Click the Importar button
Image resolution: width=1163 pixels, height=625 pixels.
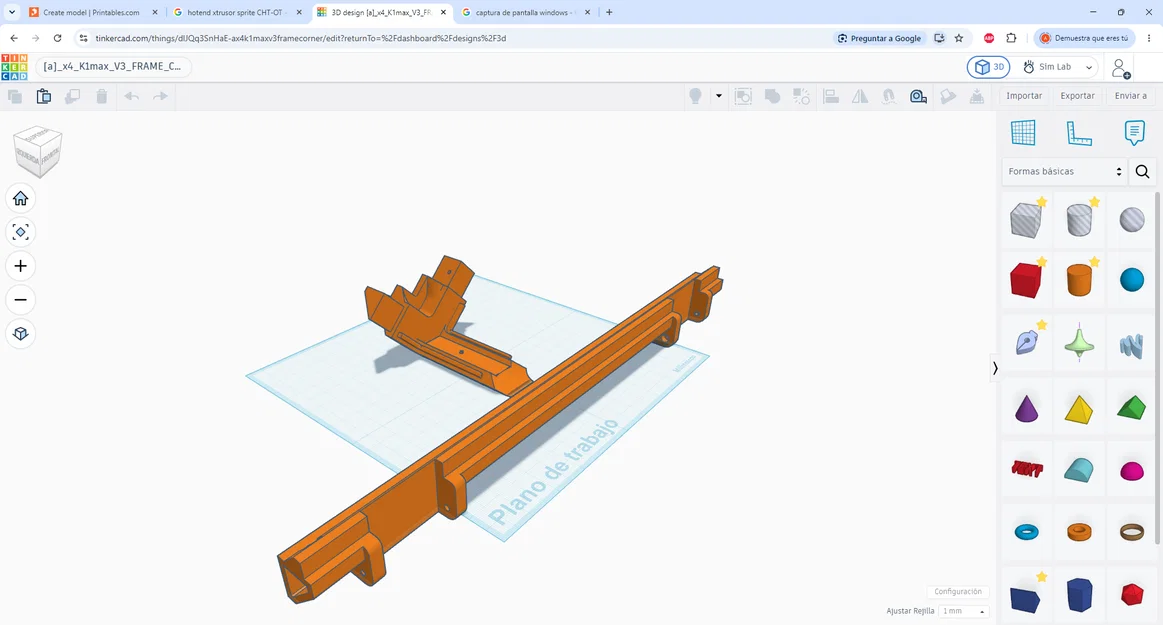[1024, 96]
